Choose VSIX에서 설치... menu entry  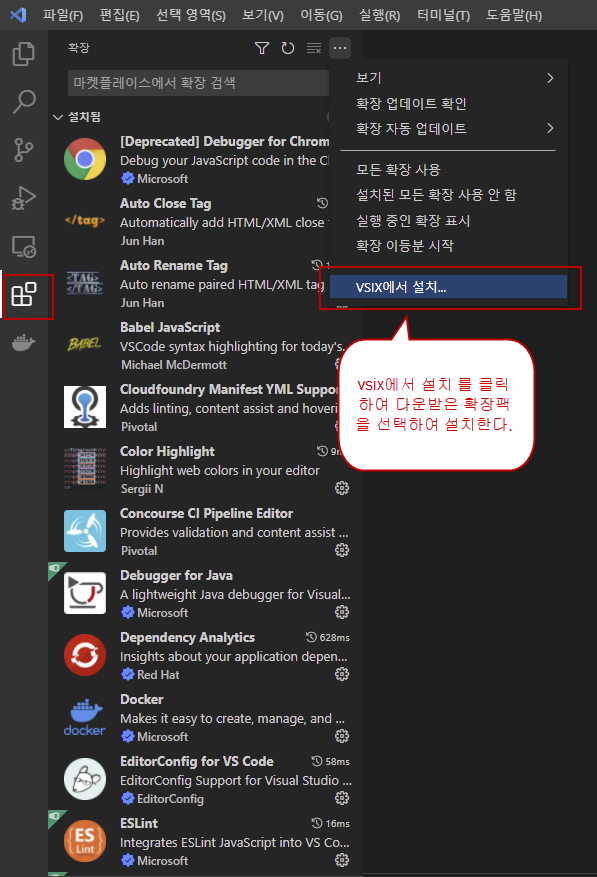(x=448, y=287)
